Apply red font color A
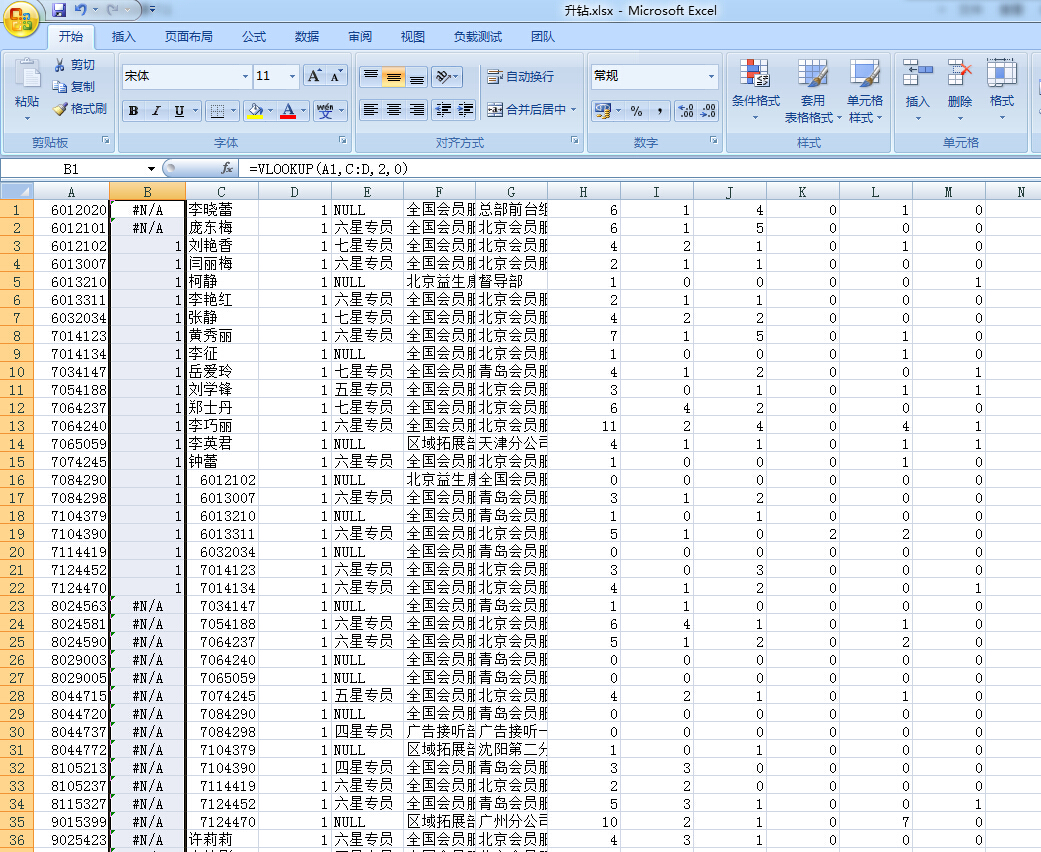Screen dimensions: 1041x852 (287, 111)
